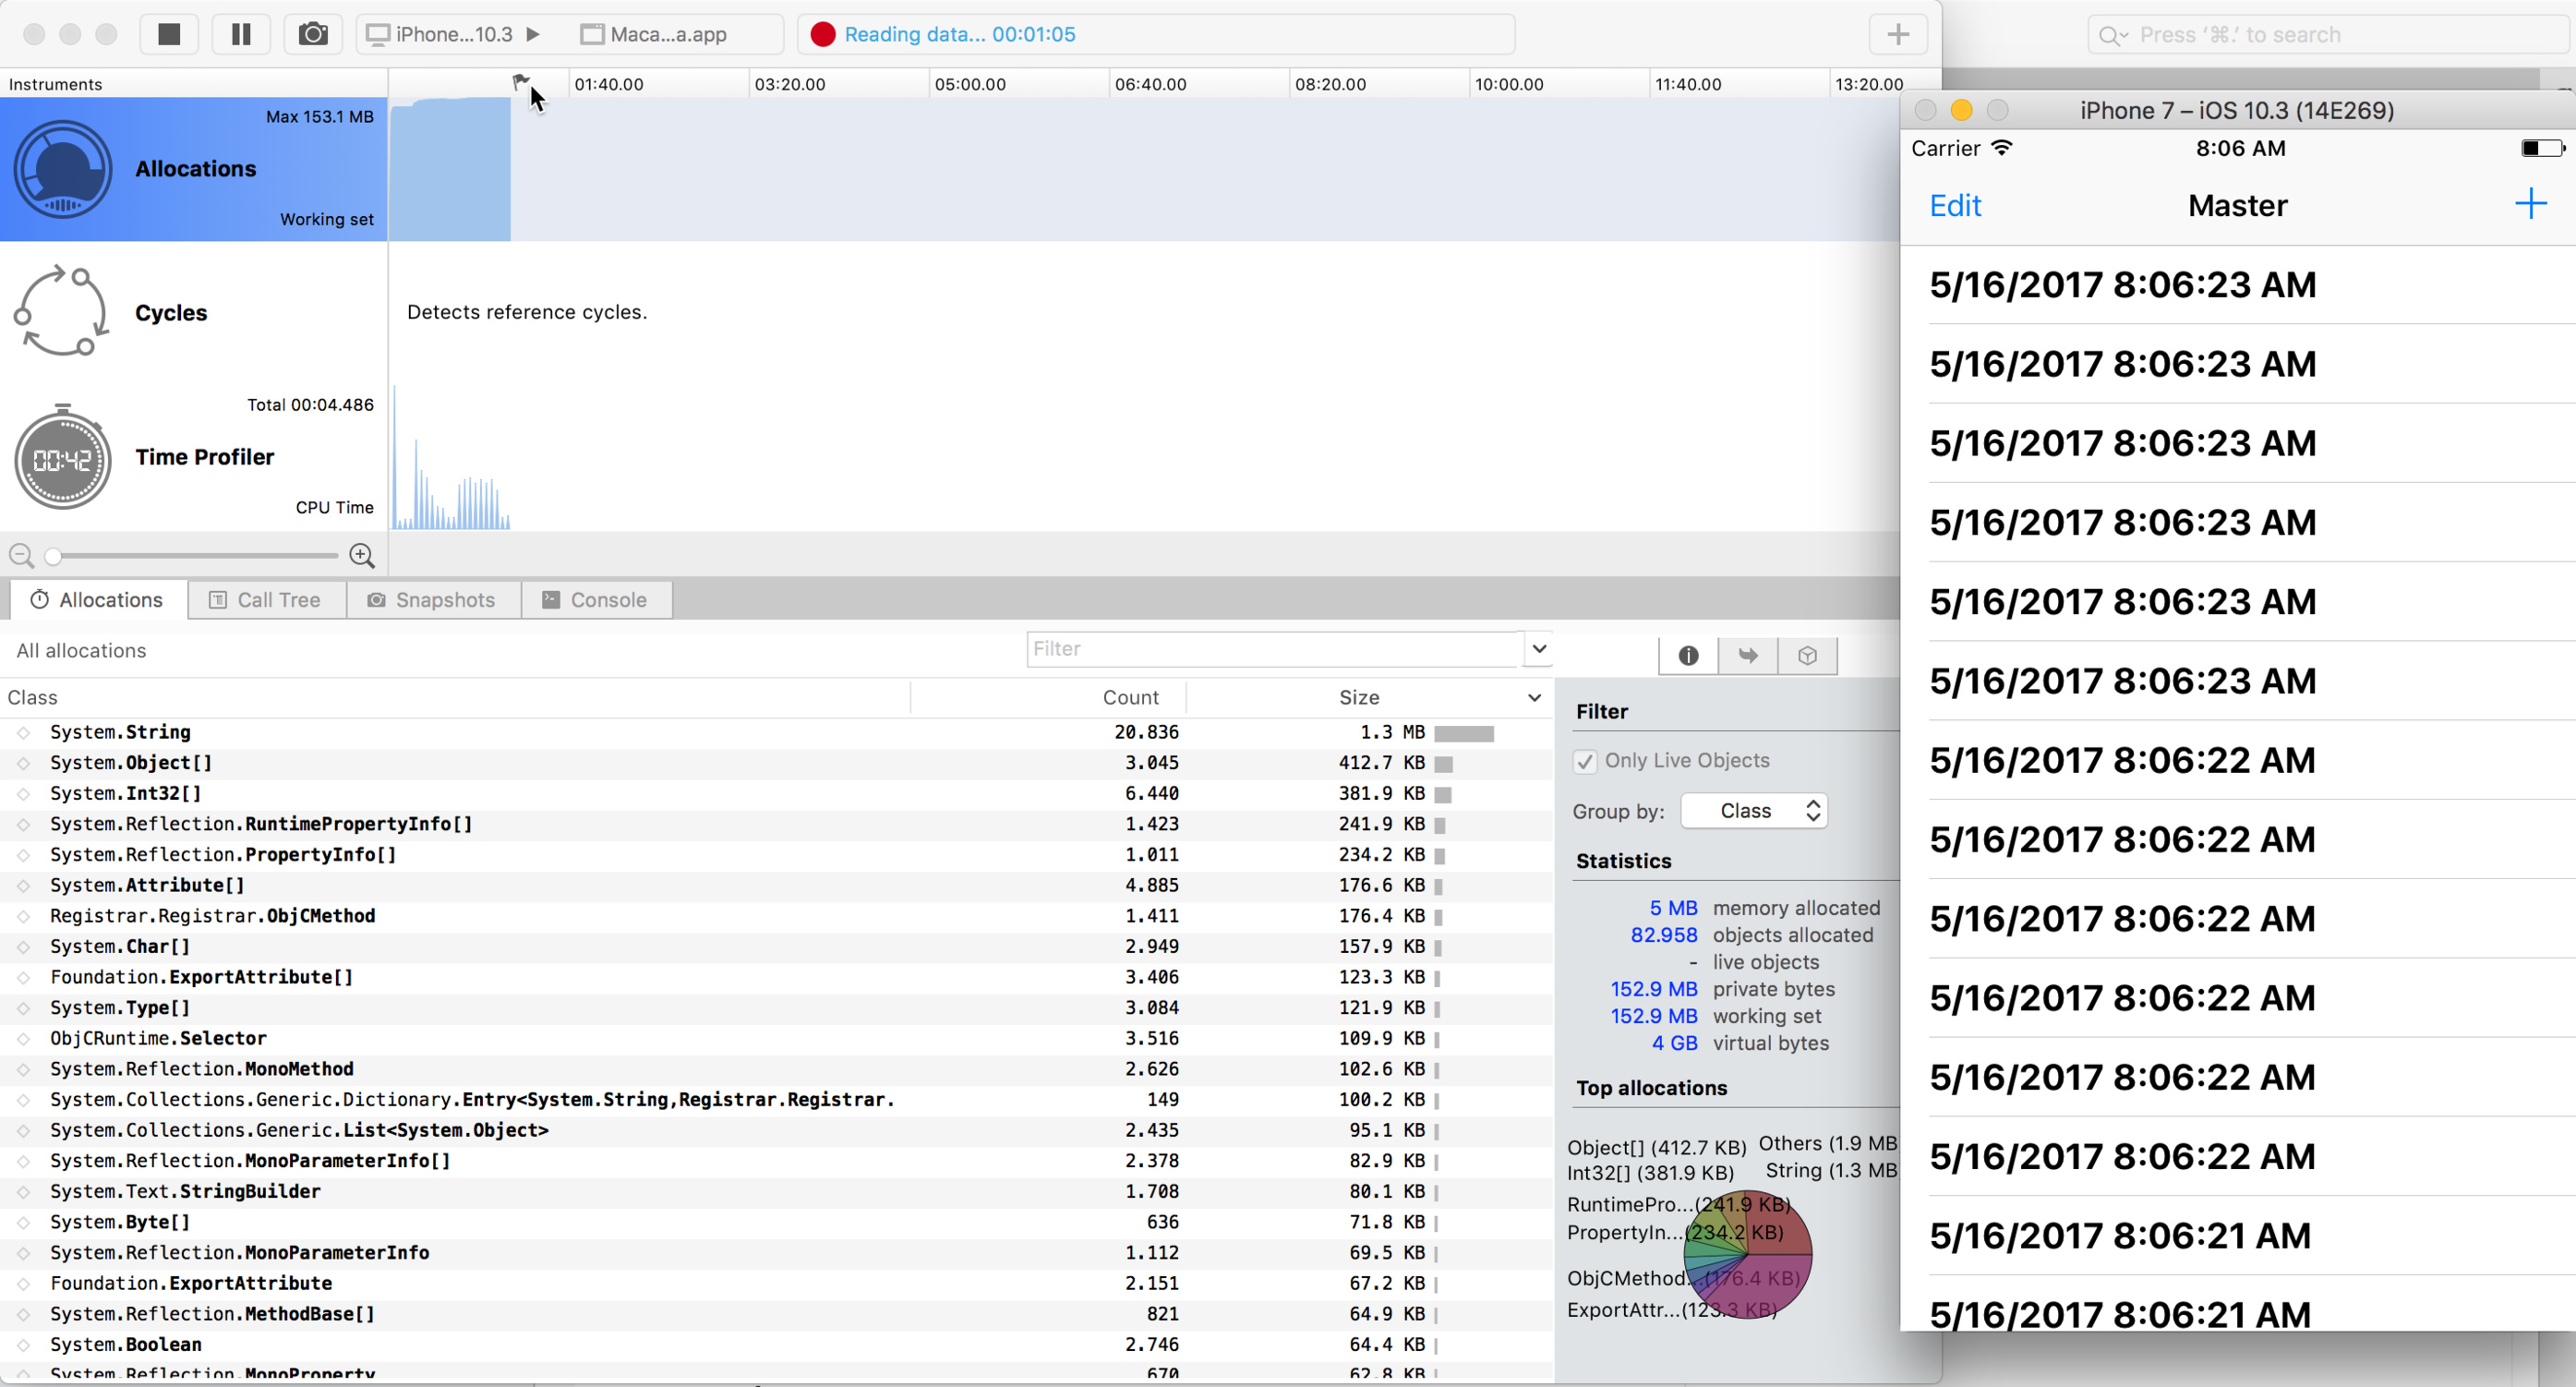The image size is (2576, 1387).
Task: Select the Cycles instrument
Action: pos(171,313)
